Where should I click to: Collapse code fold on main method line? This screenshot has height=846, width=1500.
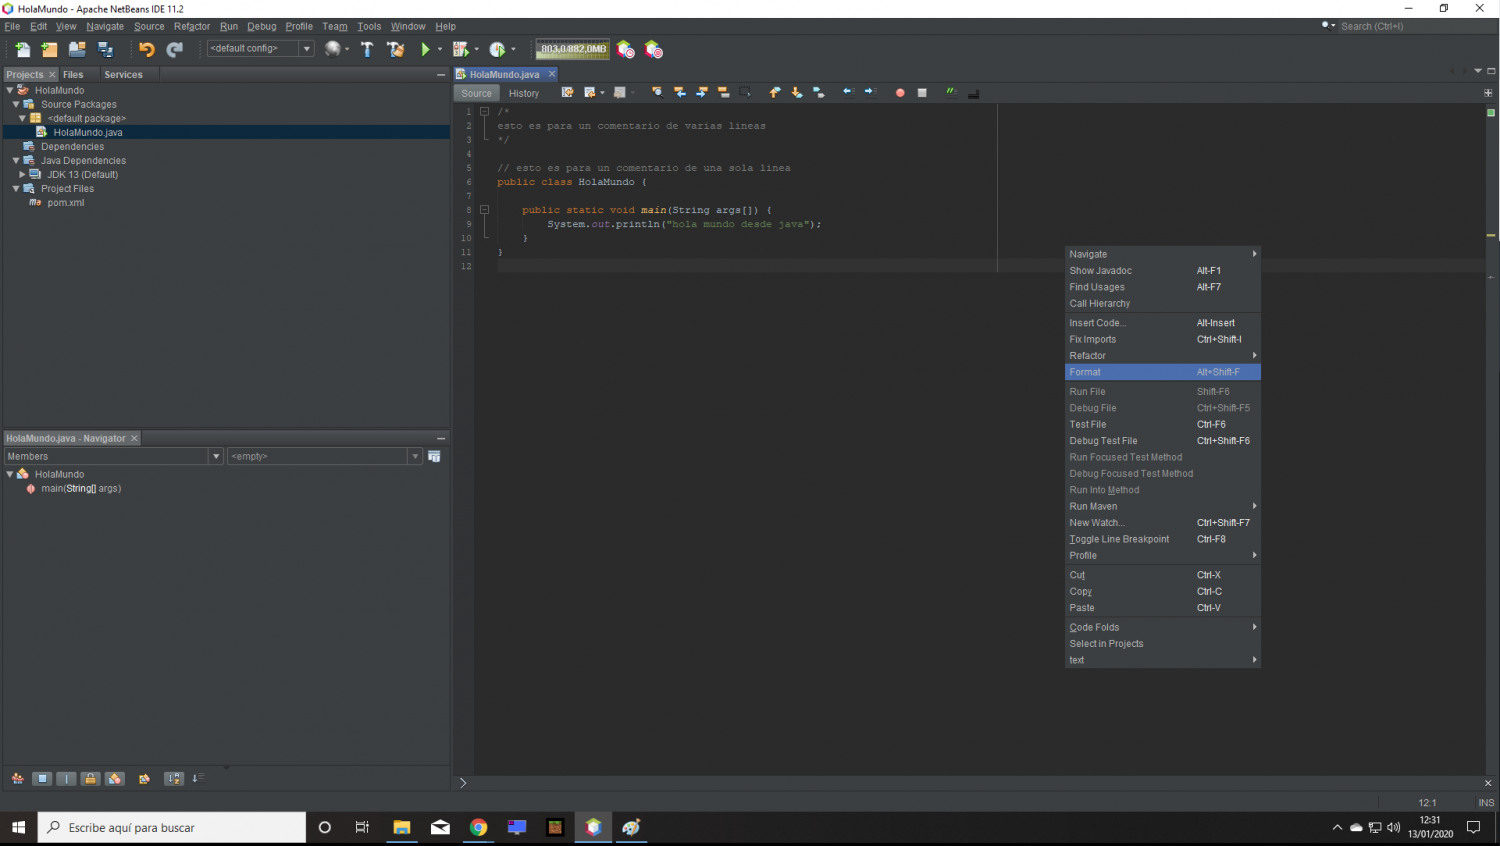484,210
